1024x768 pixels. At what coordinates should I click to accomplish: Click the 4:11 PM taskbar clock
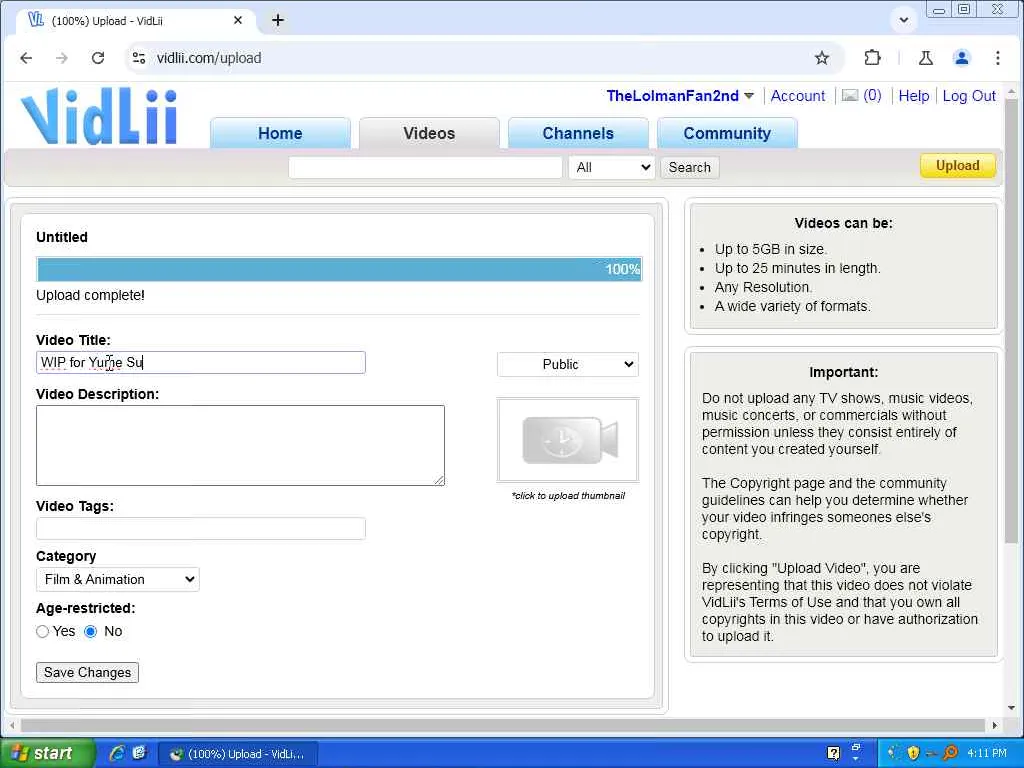[986, 753]
